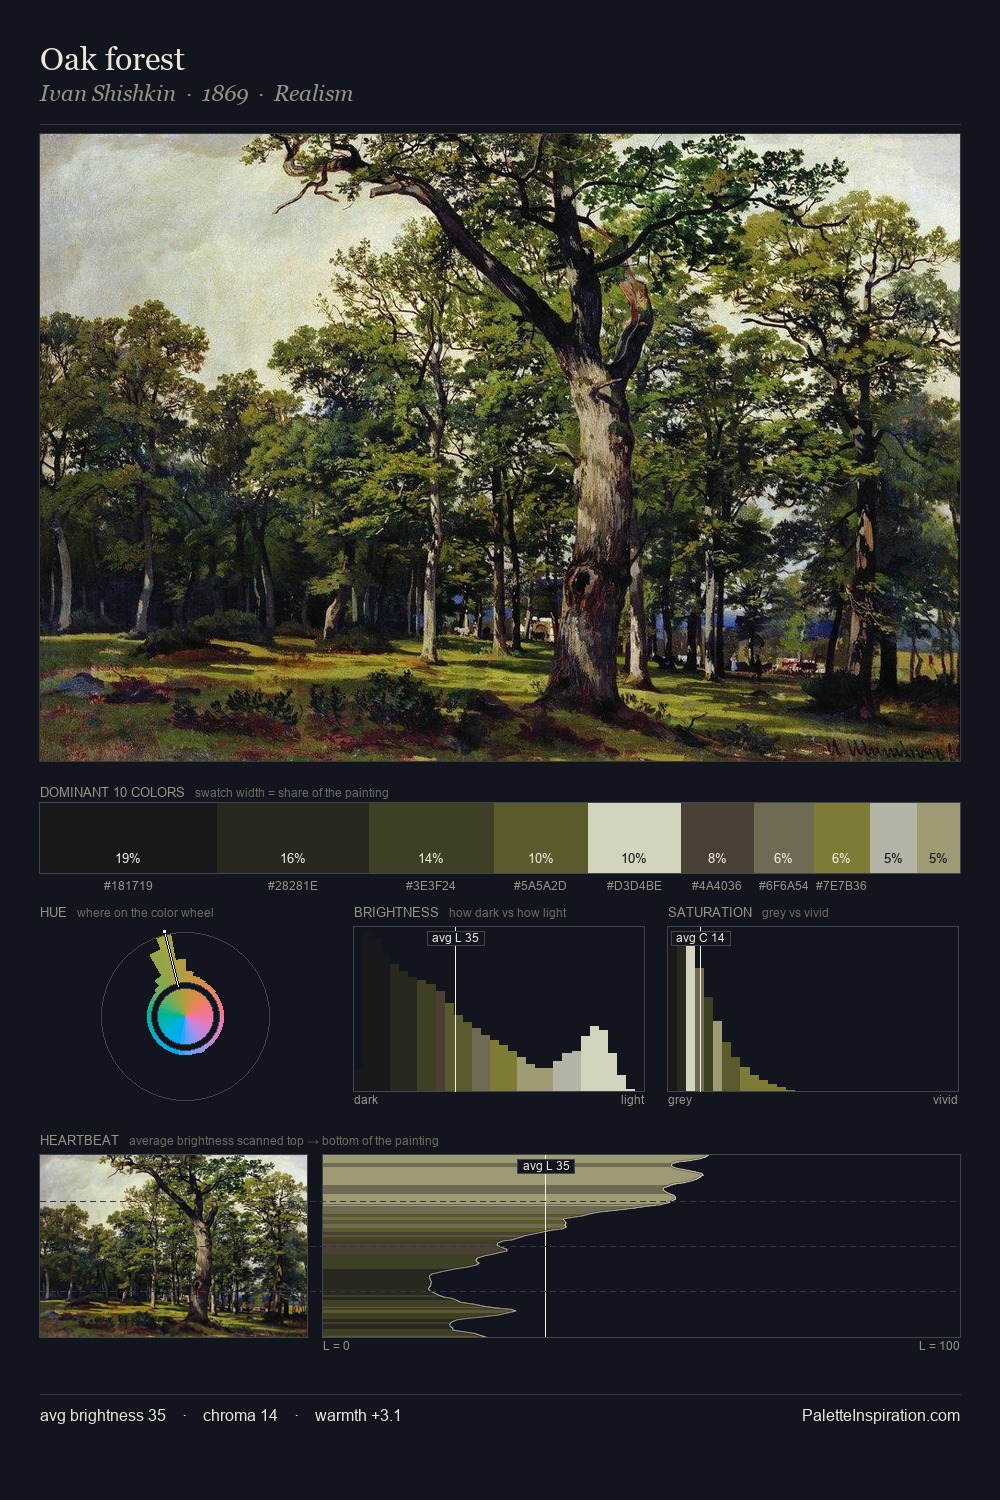This screenshot has height=1500, width=1000.
Task: Click 'swatch width = share of the painting' caption
Action: pyautogui.click(x=292, y=793)
